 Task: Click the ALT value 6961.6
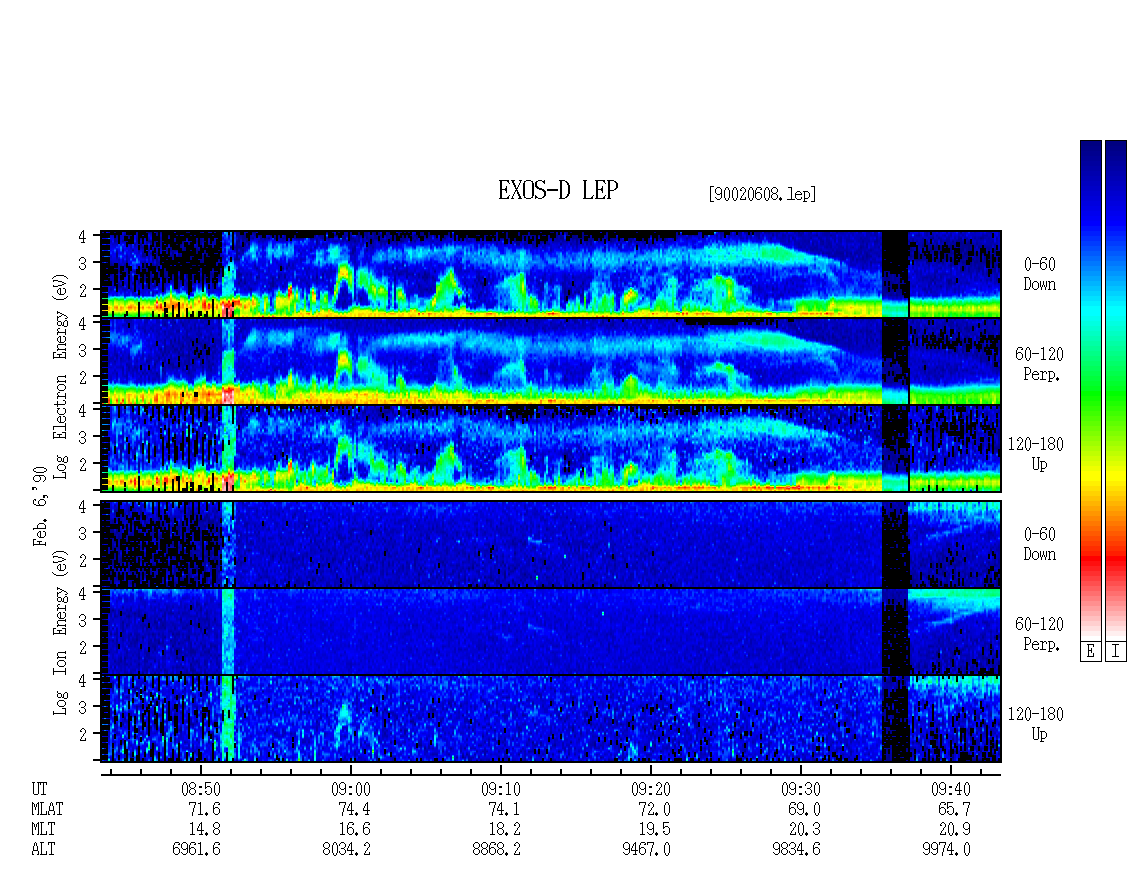coord(196,849)
